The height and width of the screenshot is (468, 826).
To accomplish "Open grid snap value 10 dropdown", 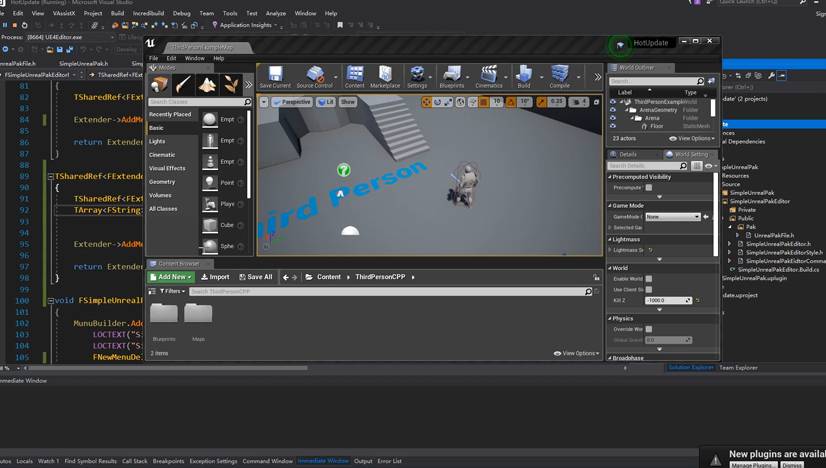I will (497, 102).
